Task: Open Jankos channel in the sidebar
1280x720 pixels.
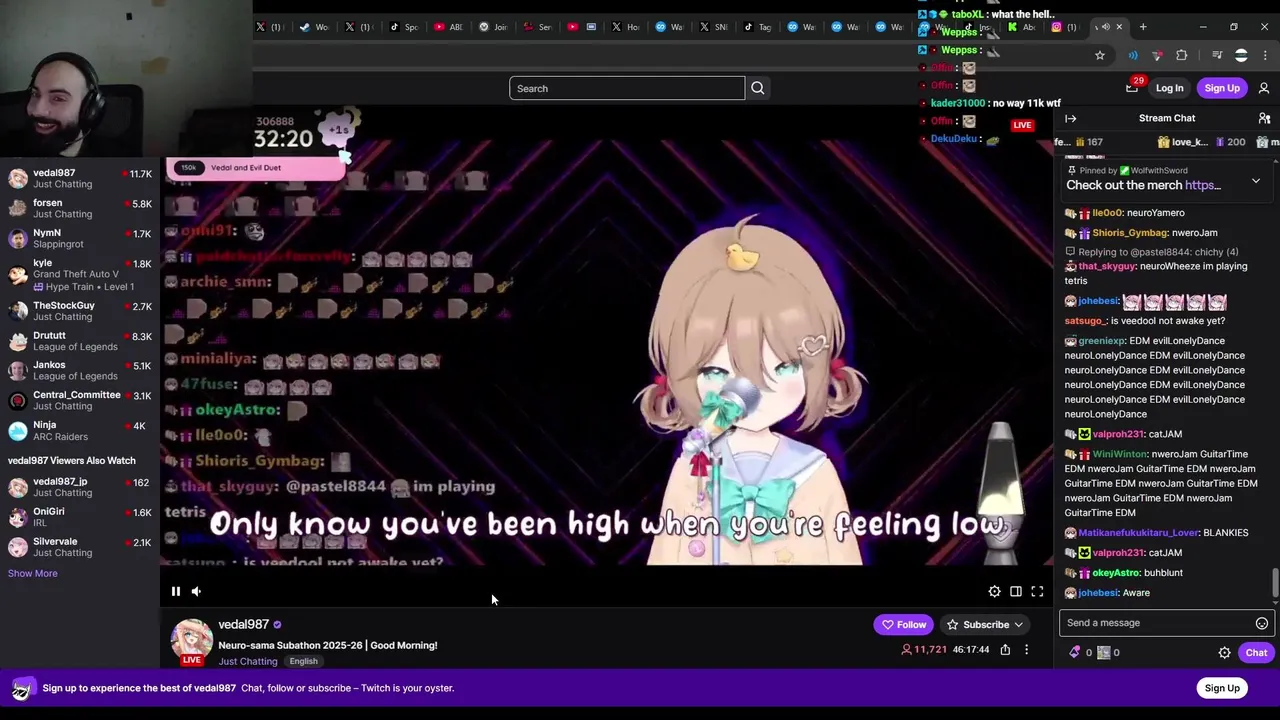Action: (x=80, y=370)
